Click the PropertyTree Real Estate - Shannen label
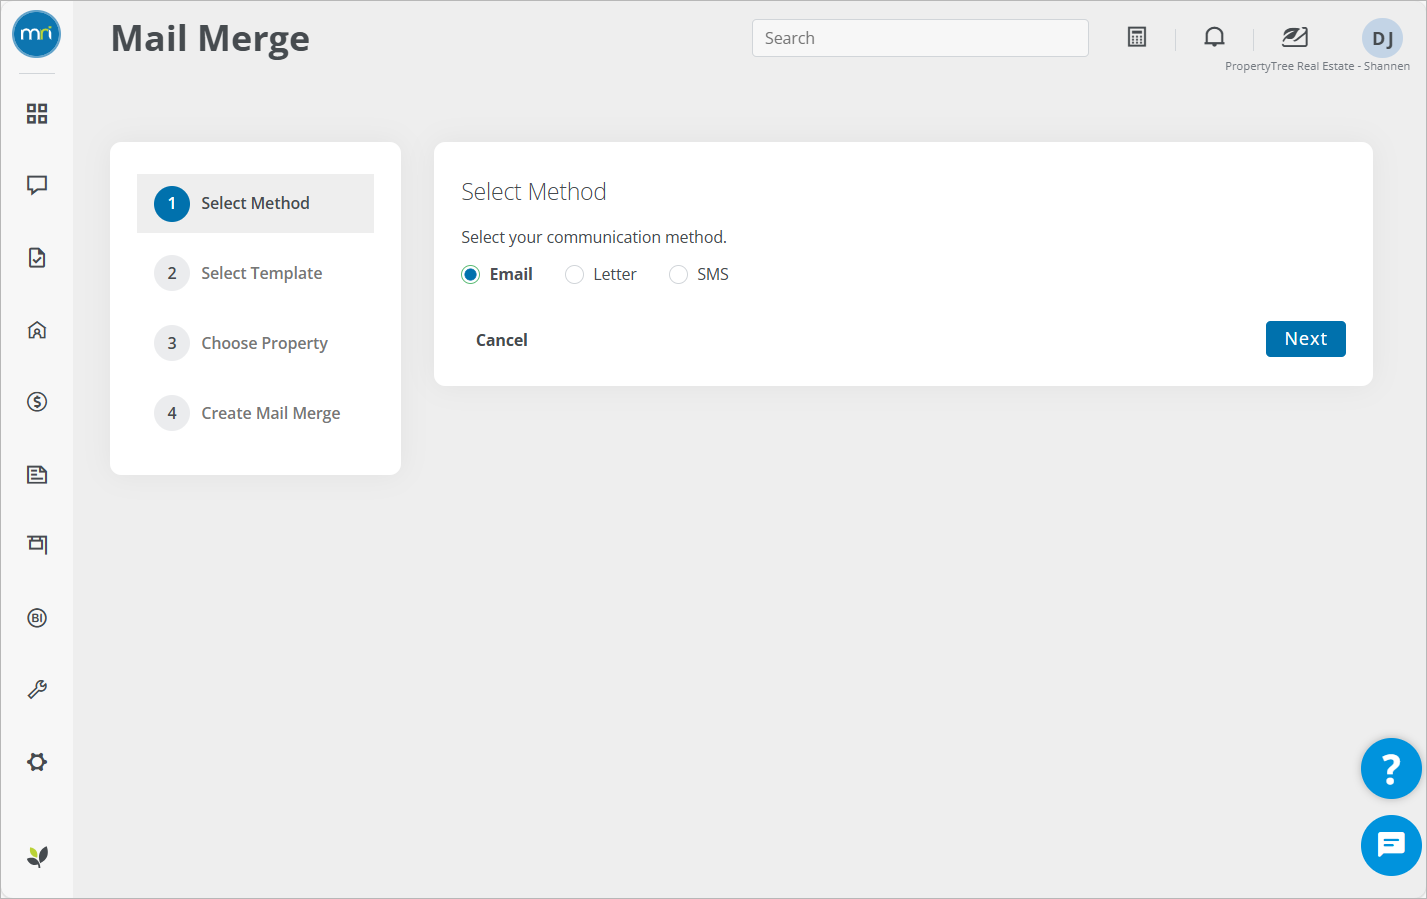The height and width of the screenshot is (899, 1427). pyautogui.click(x=1317, y=66)
